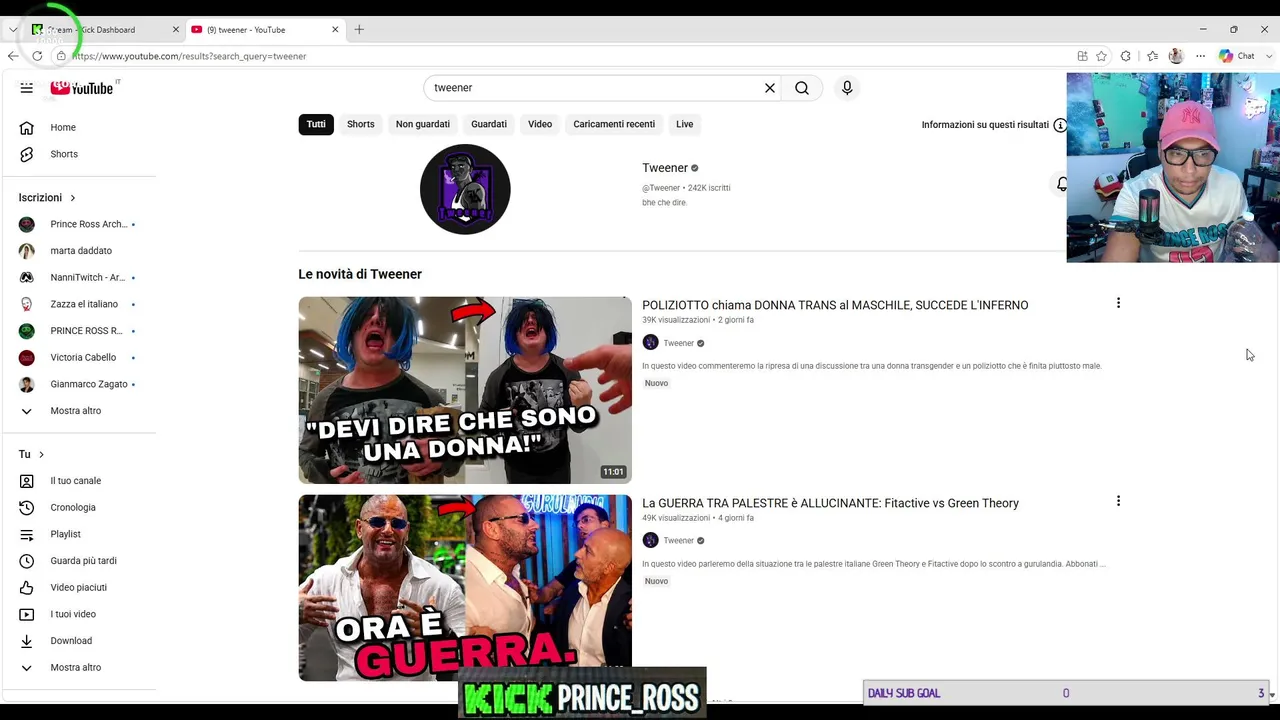Open the YouTube hamburger guide menu
Viewport: 1280px width, 720px height.
pyautogui.click(x=27, y=88)
